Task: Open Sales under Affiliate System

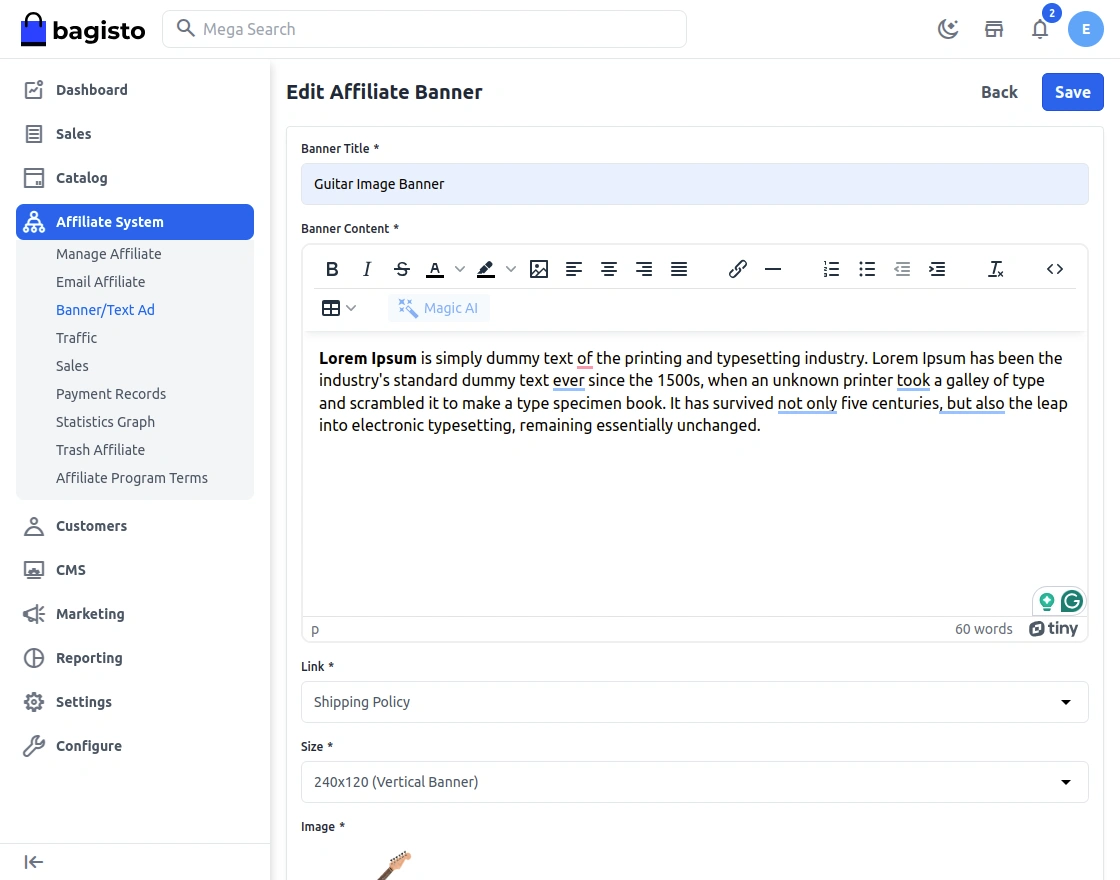Action: click(72, 366)
